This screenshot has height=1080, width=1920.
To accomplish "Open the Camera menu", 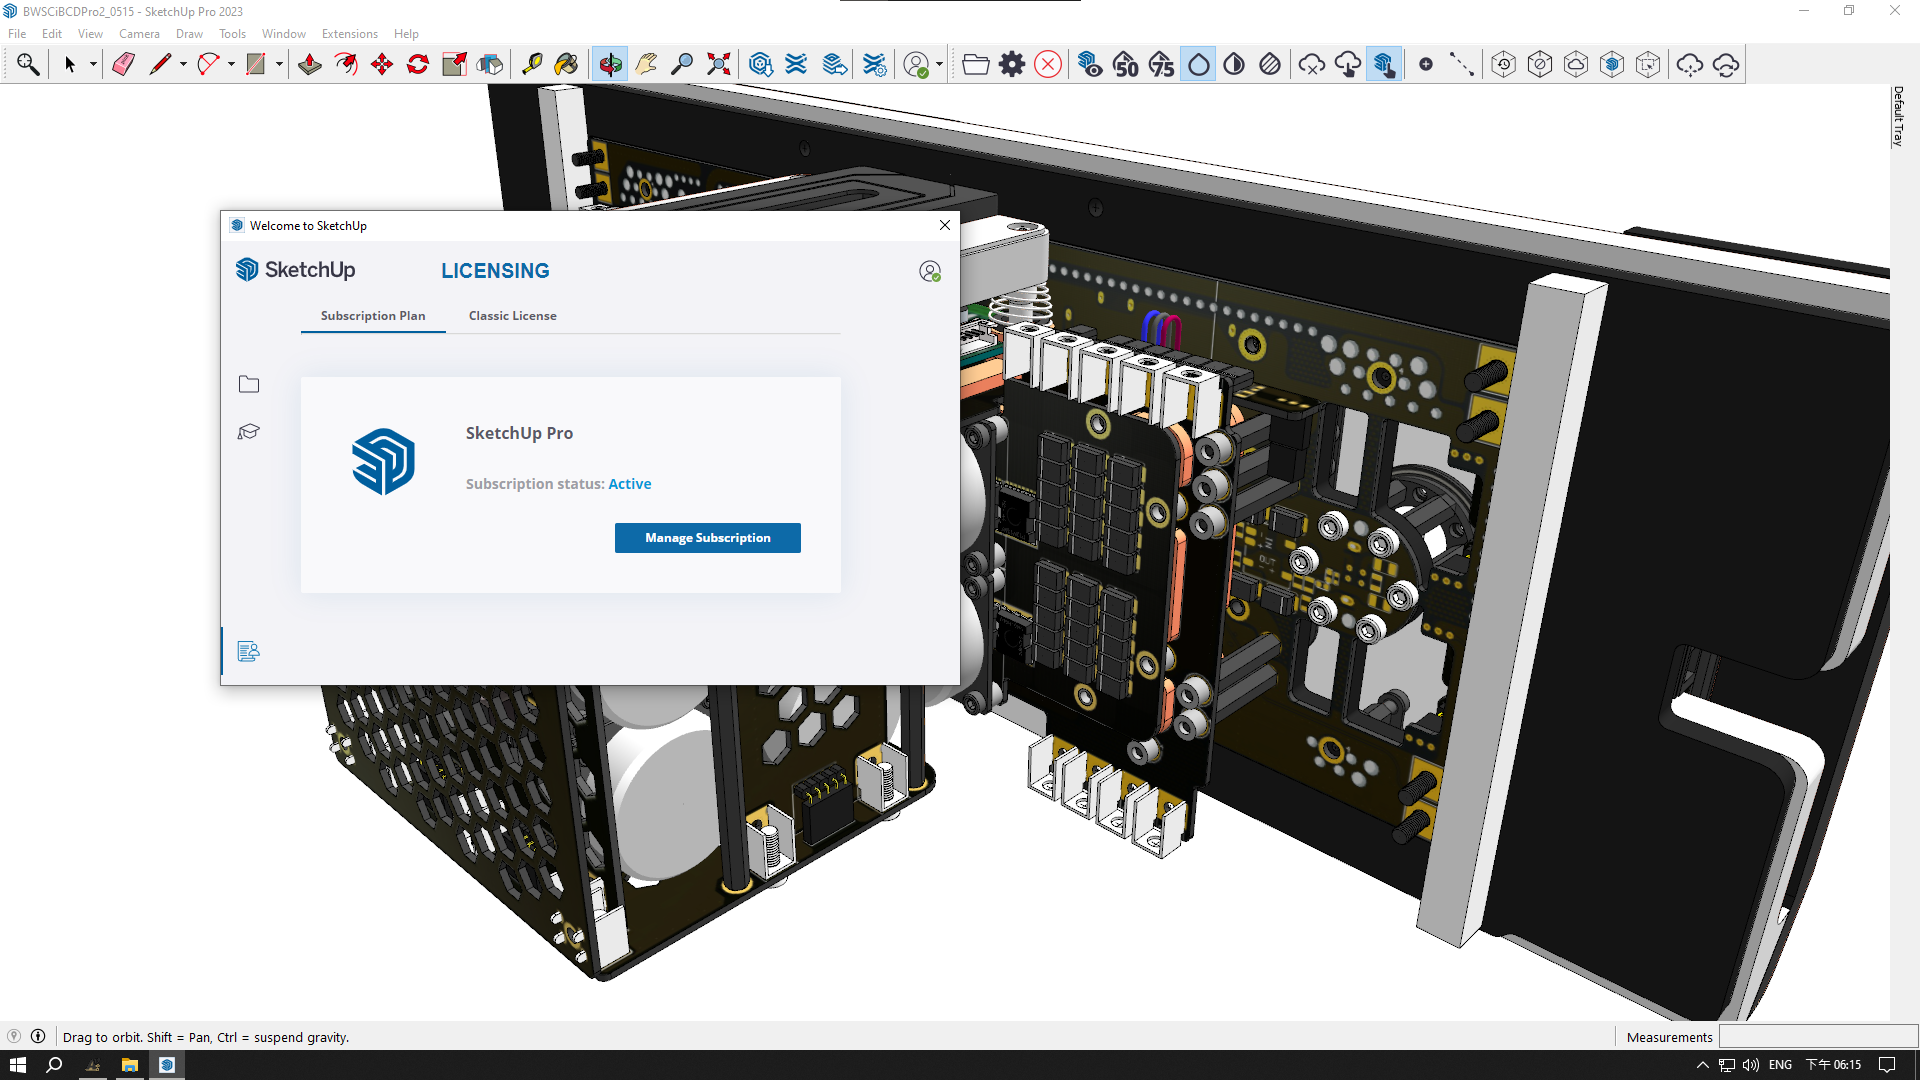I will click(x=139, y=33).
